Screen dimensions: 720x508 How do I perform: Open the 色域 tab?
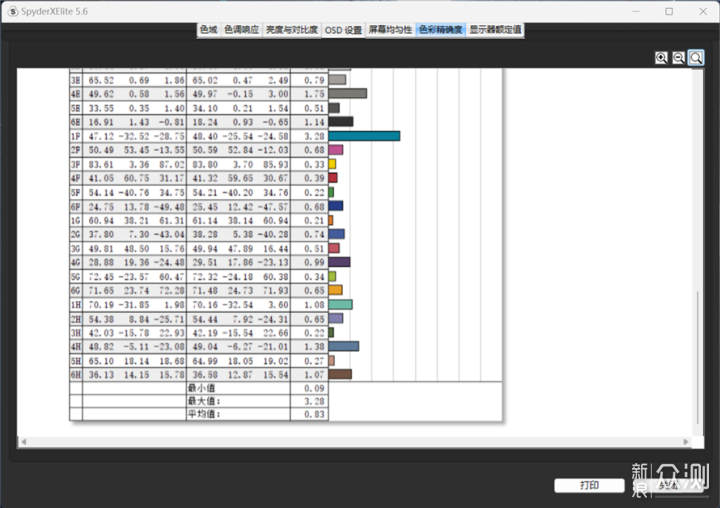coord(208,30)
